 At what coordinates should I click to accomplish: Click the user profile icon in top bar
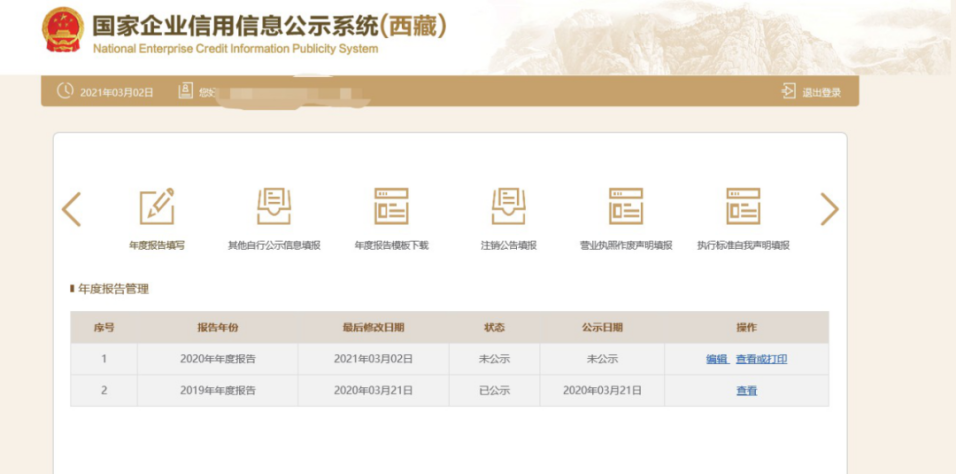[185, 91]
